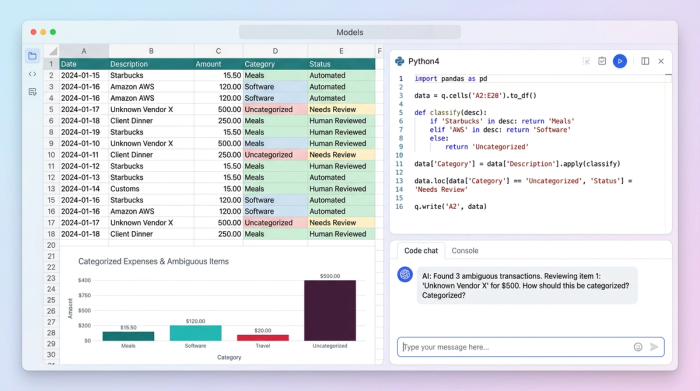Select row header 20
The height and width of the screenshot is (391, 700).
(51, 245)
